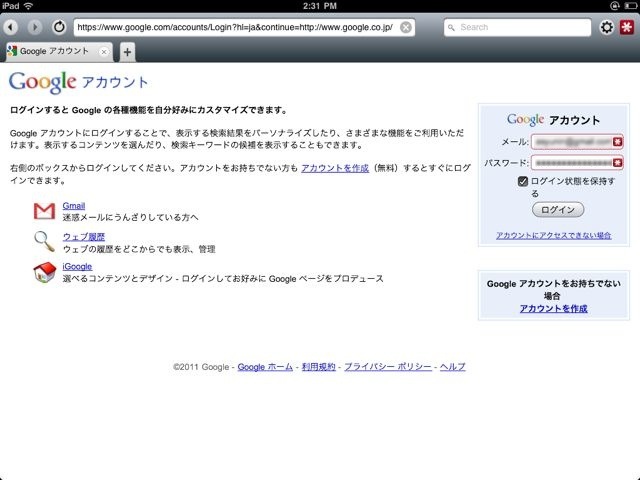Click アカウントを作成 link in the paragraph
Screen dimensions: 640x480
click(335, 168)
